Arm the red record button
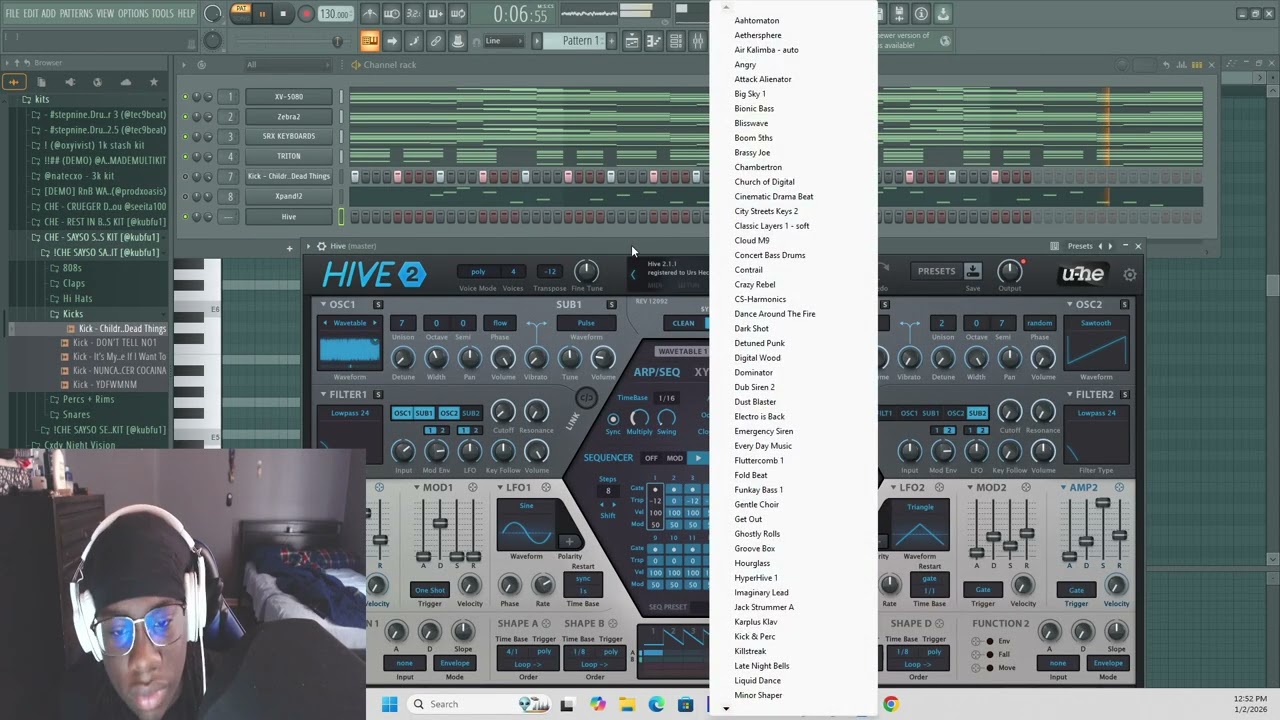1280x720 pixels. pos(307,14)
